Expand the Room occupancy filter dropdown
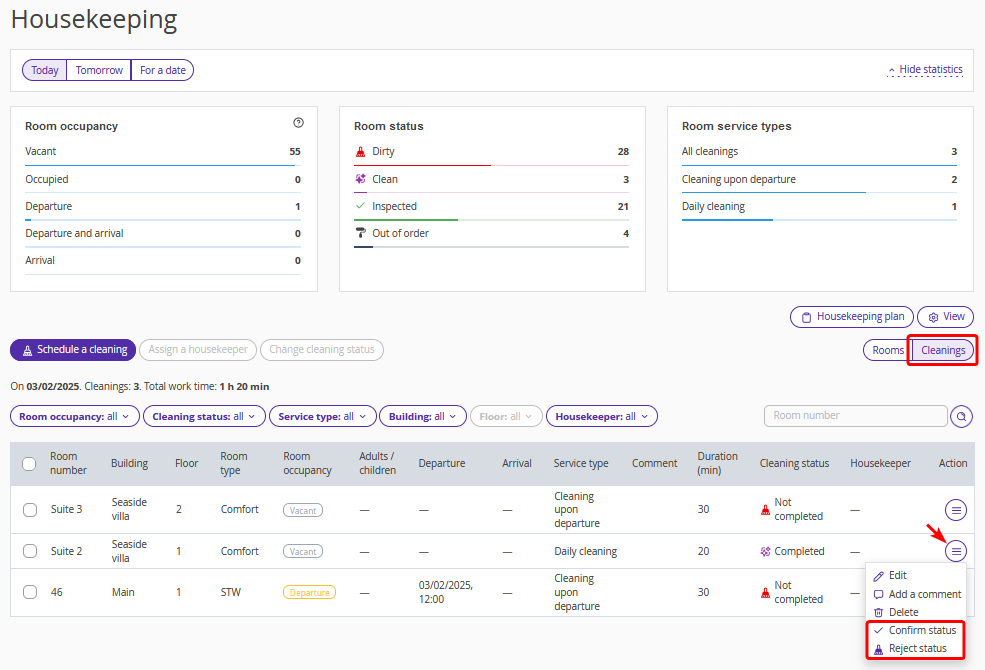The image size is (985, 670). [74, 416]
